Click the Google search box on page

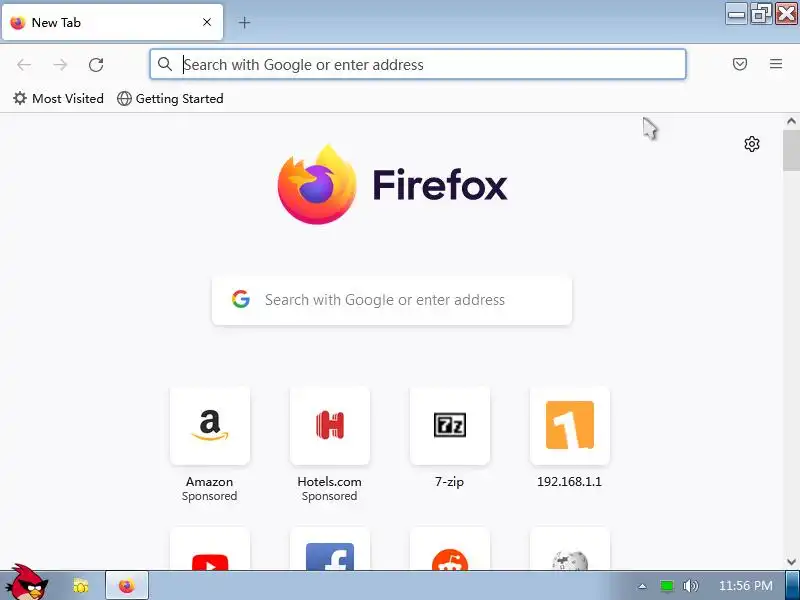tap(392, 300)
